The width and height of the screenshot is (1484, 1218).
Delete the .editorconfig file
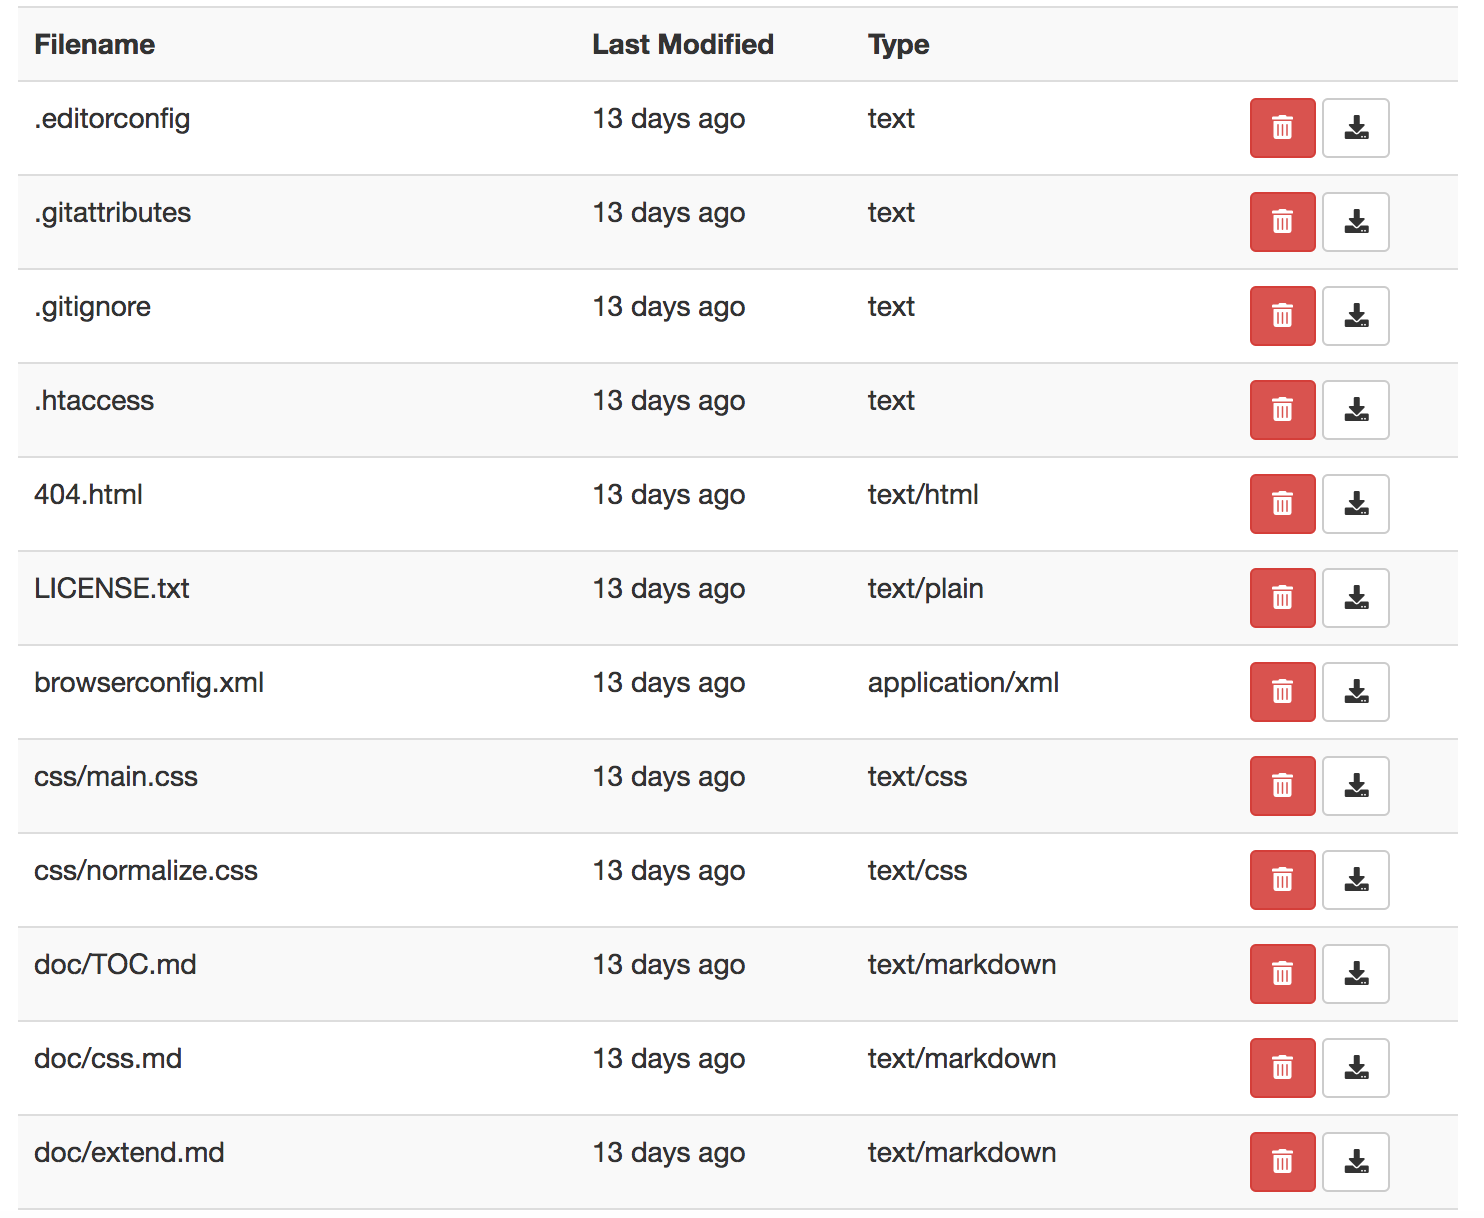pos(1282,128)
